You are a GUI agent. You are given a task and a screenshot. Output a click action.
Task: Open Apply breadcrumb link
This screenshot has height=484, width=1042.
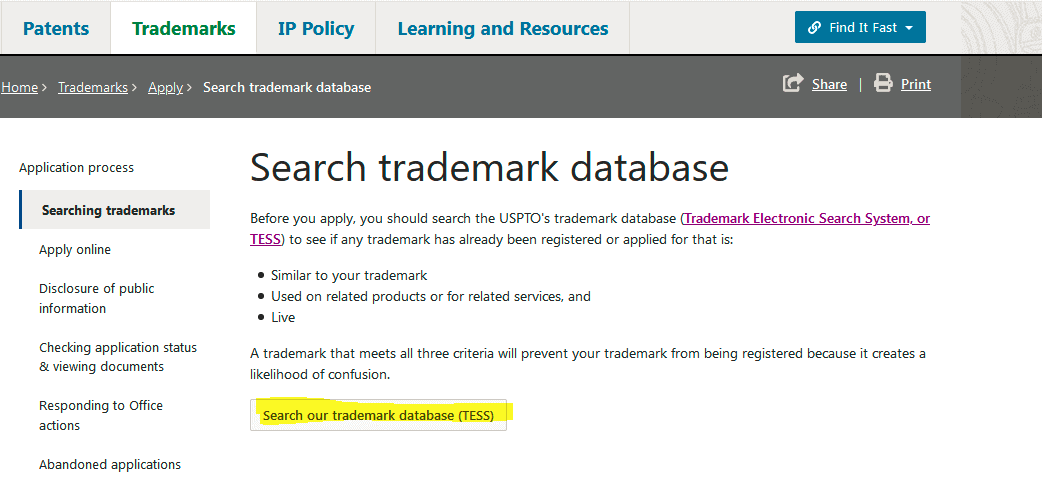[165, 87]
